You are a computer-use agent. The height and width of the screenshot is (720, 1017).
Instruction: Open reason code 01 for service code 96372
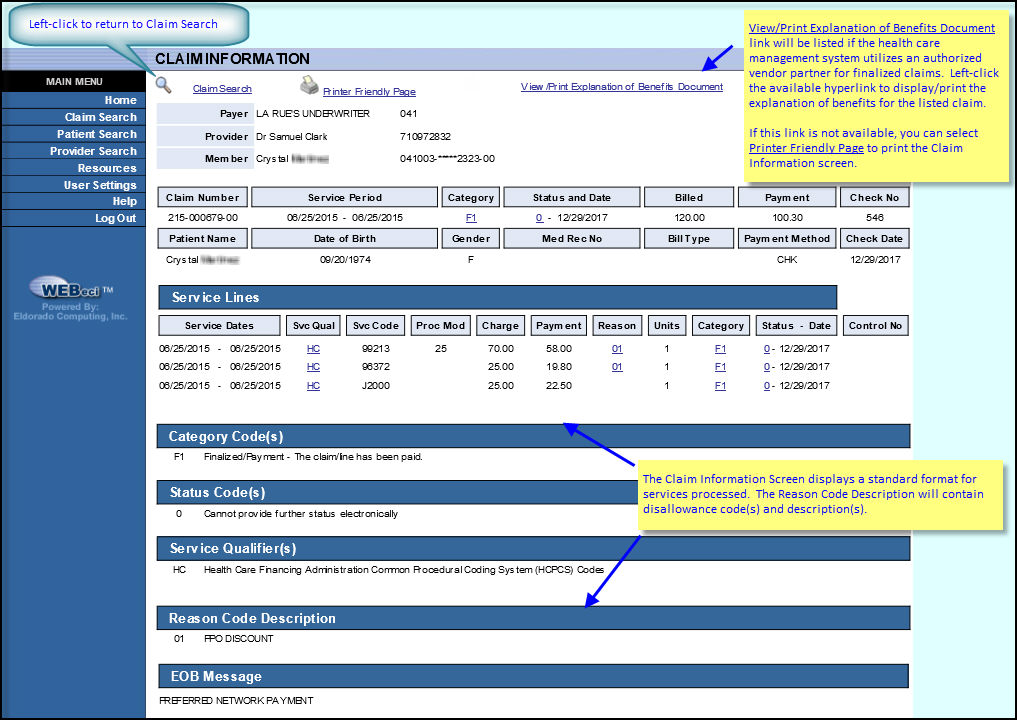click(617, 367)
